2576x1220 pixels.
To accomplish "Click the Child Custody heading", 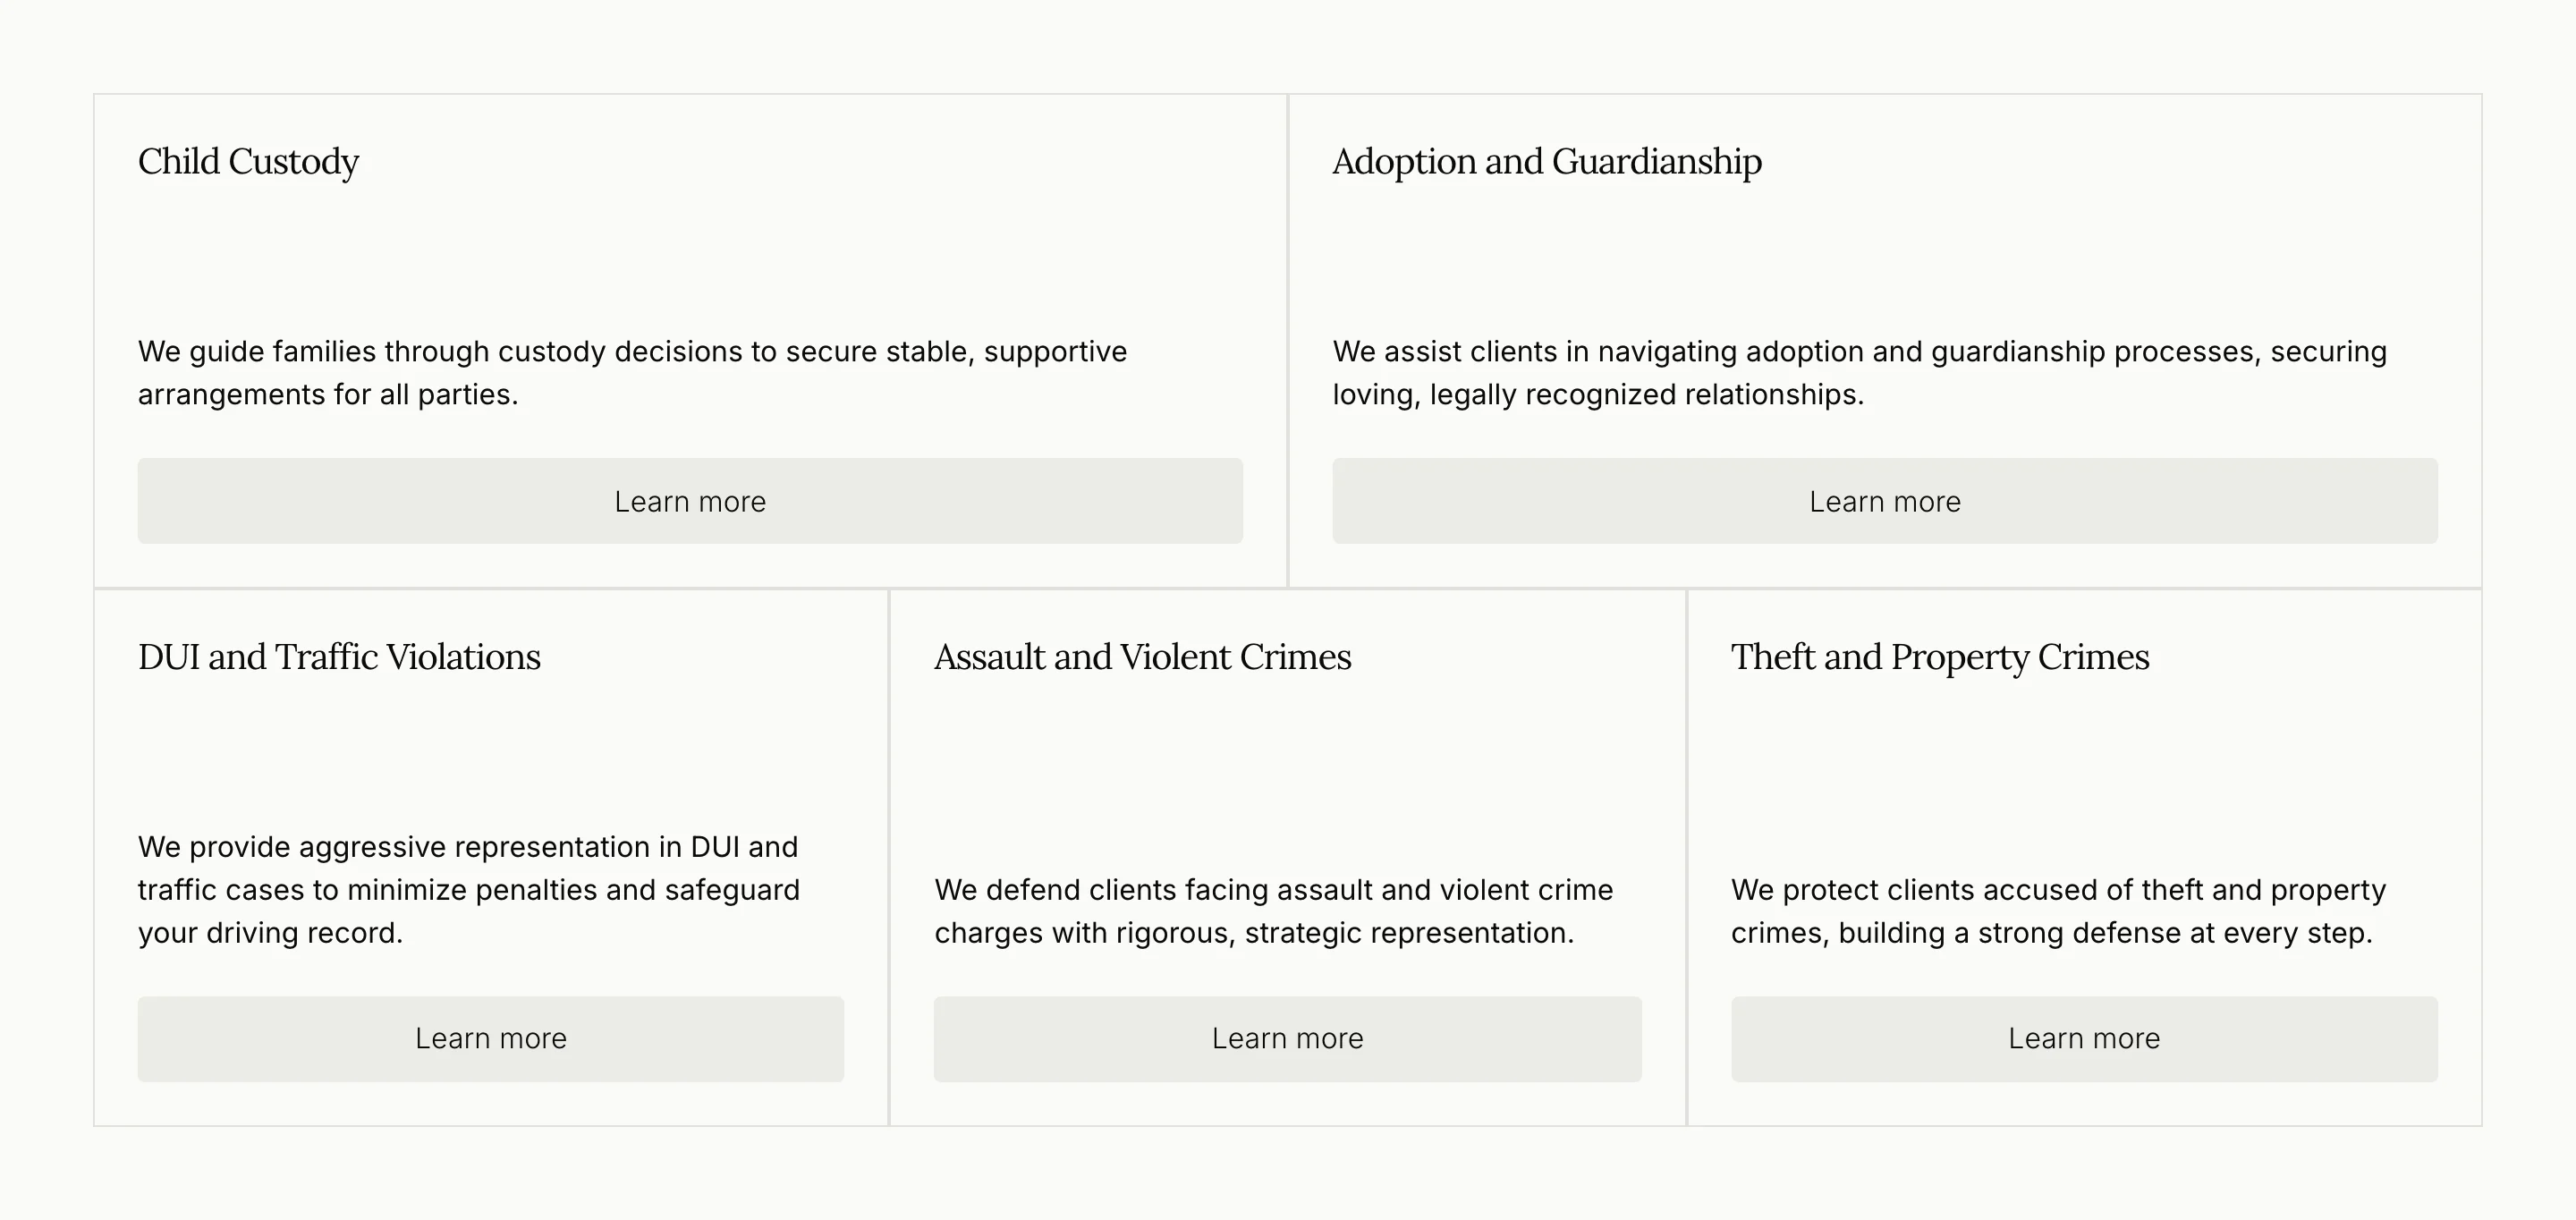I will [x=249, y=162].
